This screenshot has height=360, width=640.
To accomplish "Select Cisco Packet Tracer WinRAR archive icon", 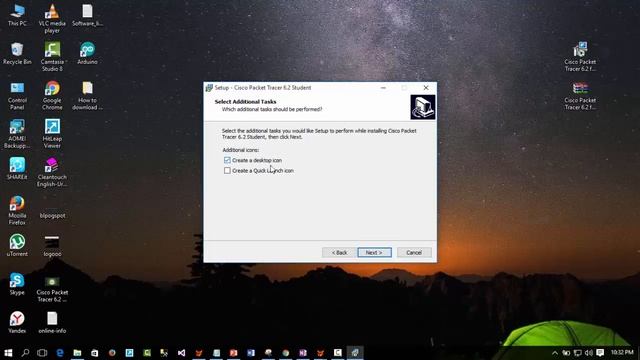I will pyautogui.click(x=580, y=96).
